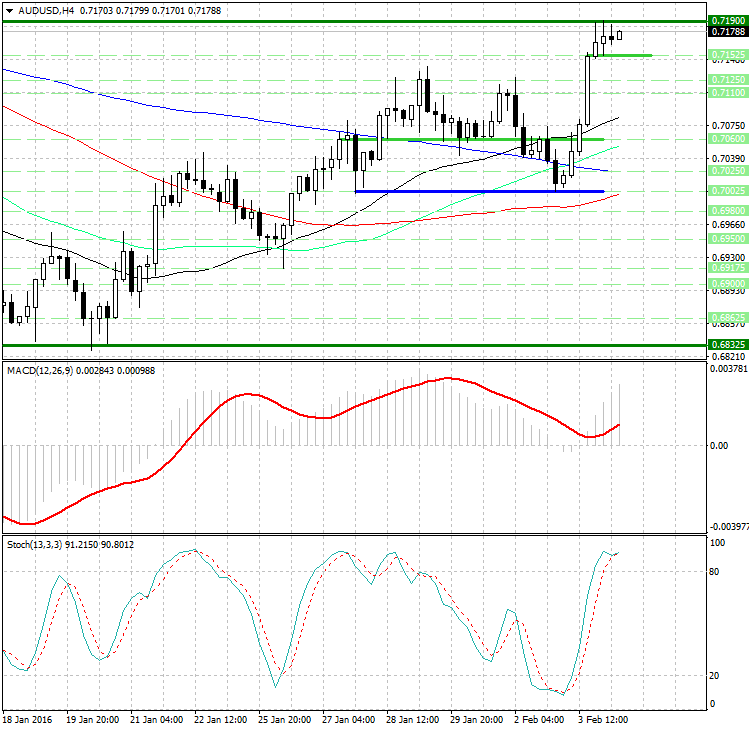Select the 0.69500 price level label
The image size is (749, 731).
click(x=726, y=240)
